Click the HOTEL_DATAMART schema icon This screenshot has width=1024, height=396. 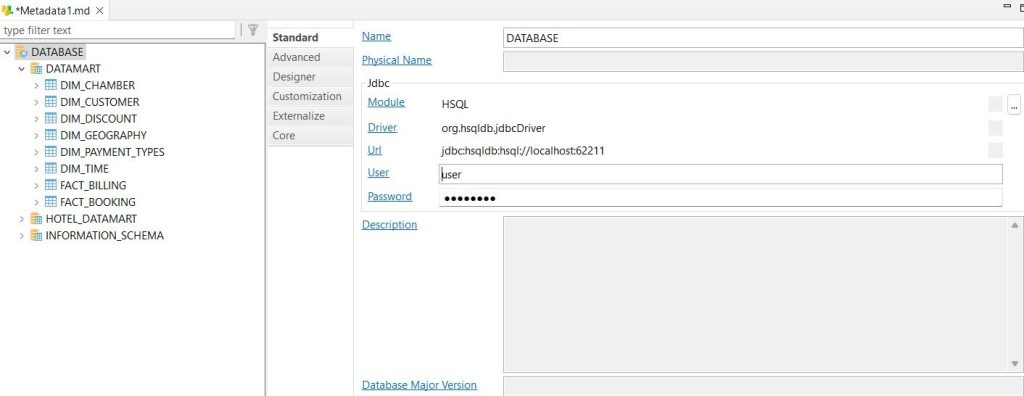[37, 219]
